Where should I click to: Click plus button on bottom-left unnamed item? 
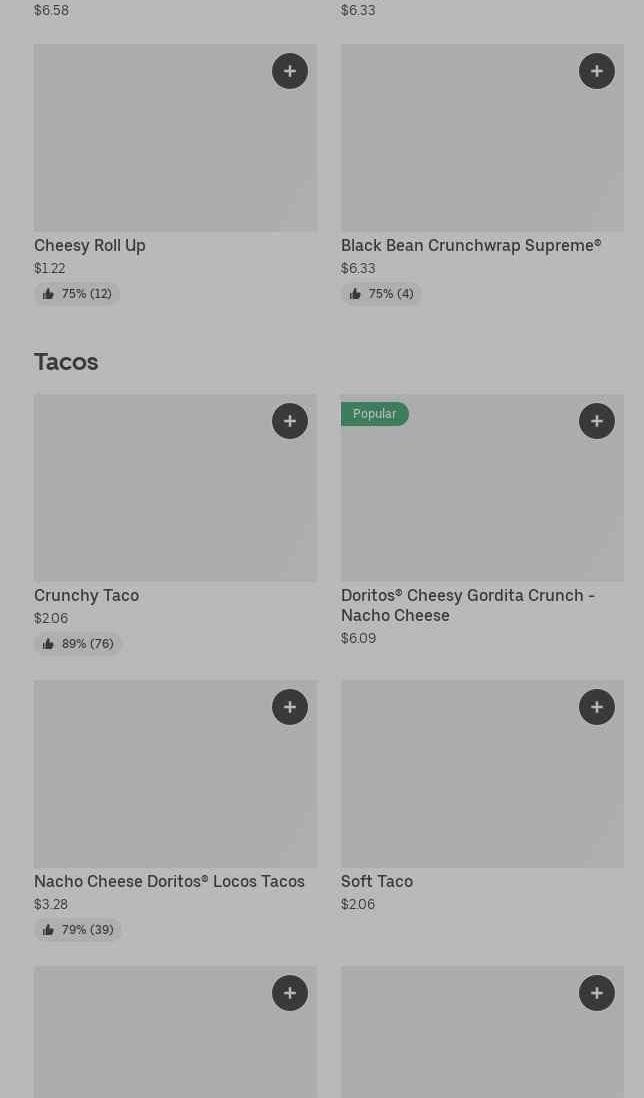click(x=290, y=993)
